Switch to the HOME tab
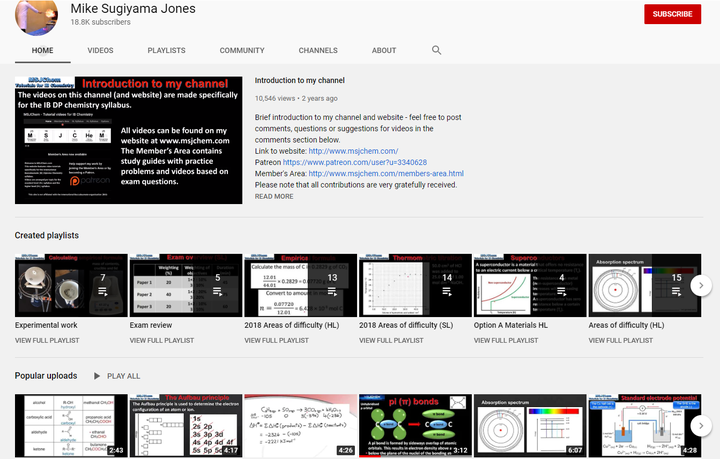Image resolution: width=720 pixels, height=459 pixels. [42, 50]
